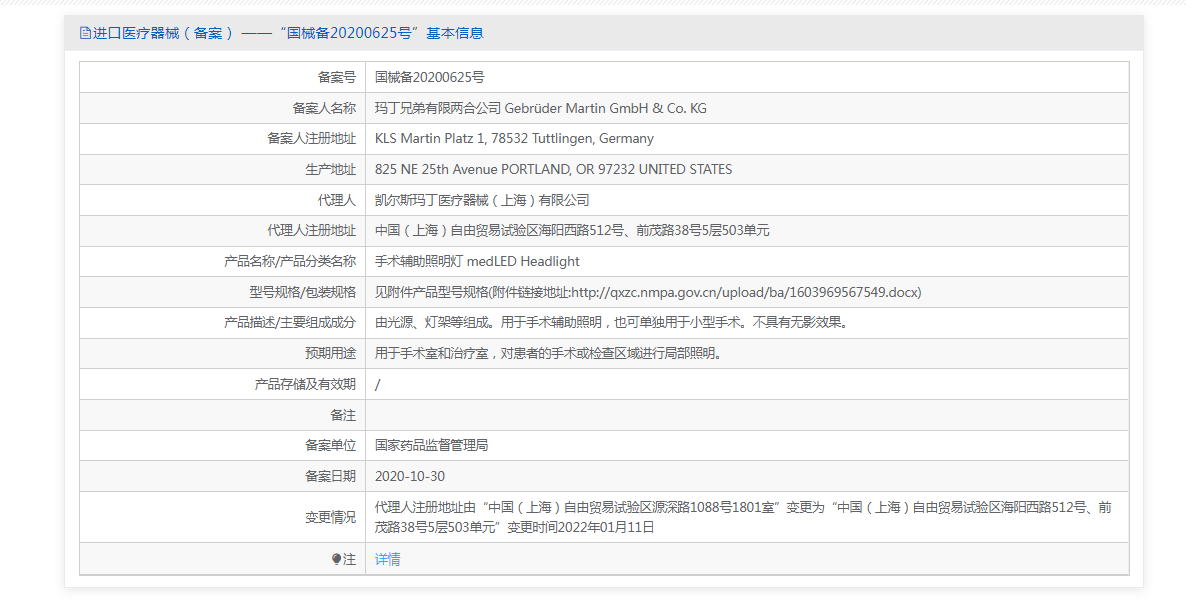Screen dimensions: 1186x607
Task: Select the value 国械备20200625号 in the table
Action: point(430,77)
